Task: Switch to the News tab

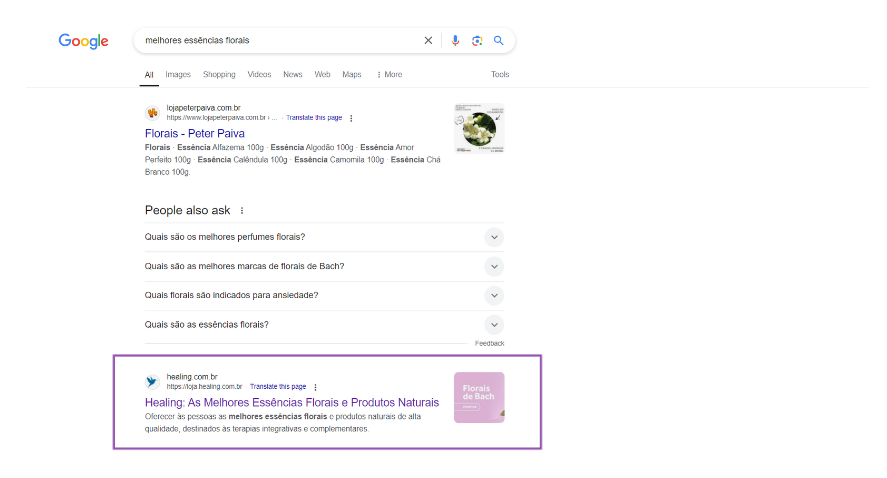Action: tap(292, 74)
